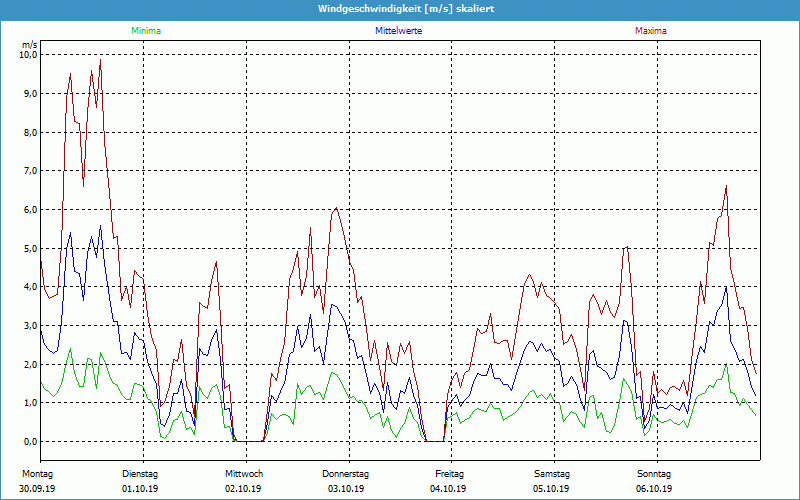Screen dimensions: 800x500
Task: Click the Sonntag axis label
Action: pyautogui.click(x=654, y=474)
